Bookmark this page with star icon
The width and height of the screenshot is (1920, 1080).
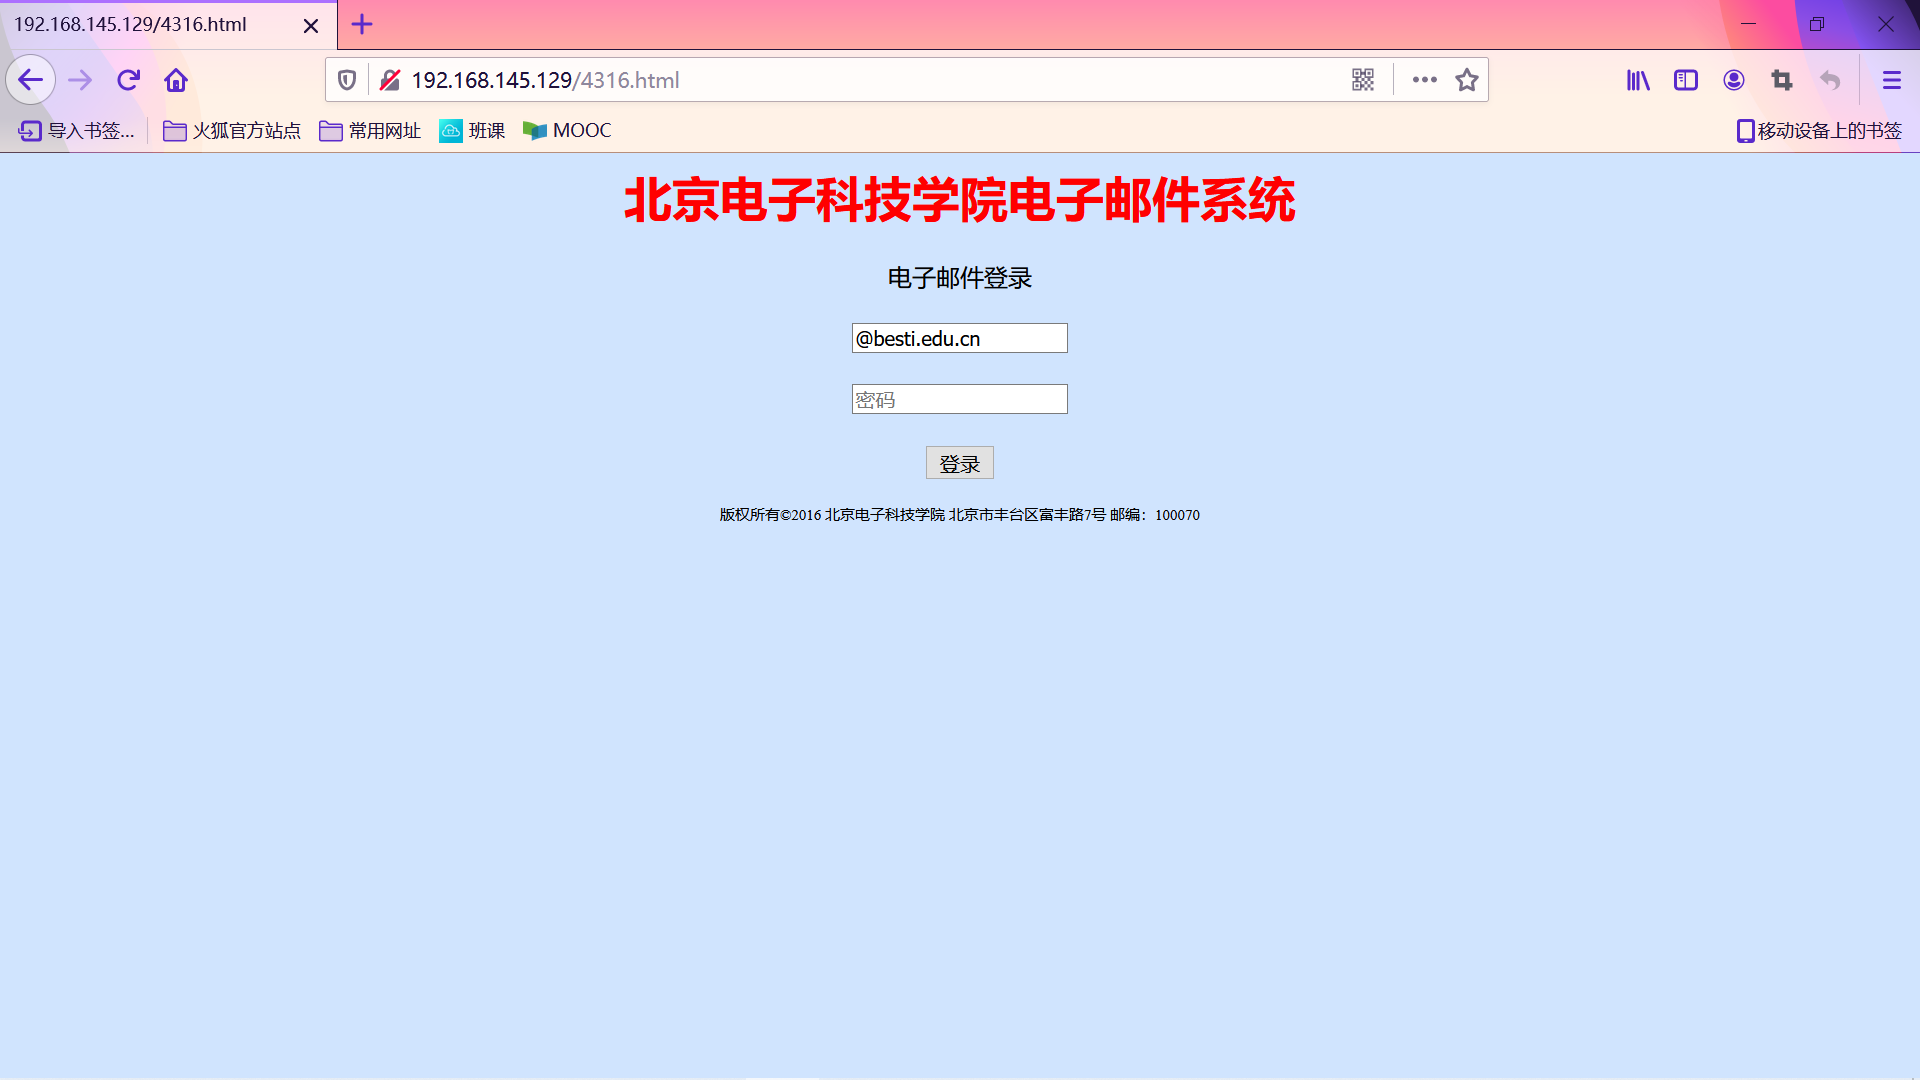click(x=1467, y=80)
